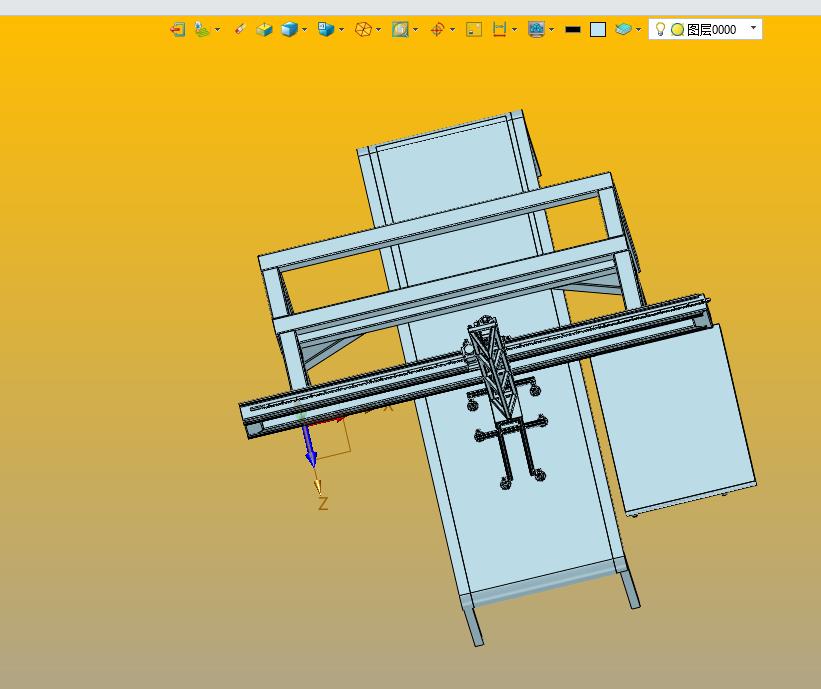
Task: Click the wireframe polyhedron icon
Action: tap(363, 29)
